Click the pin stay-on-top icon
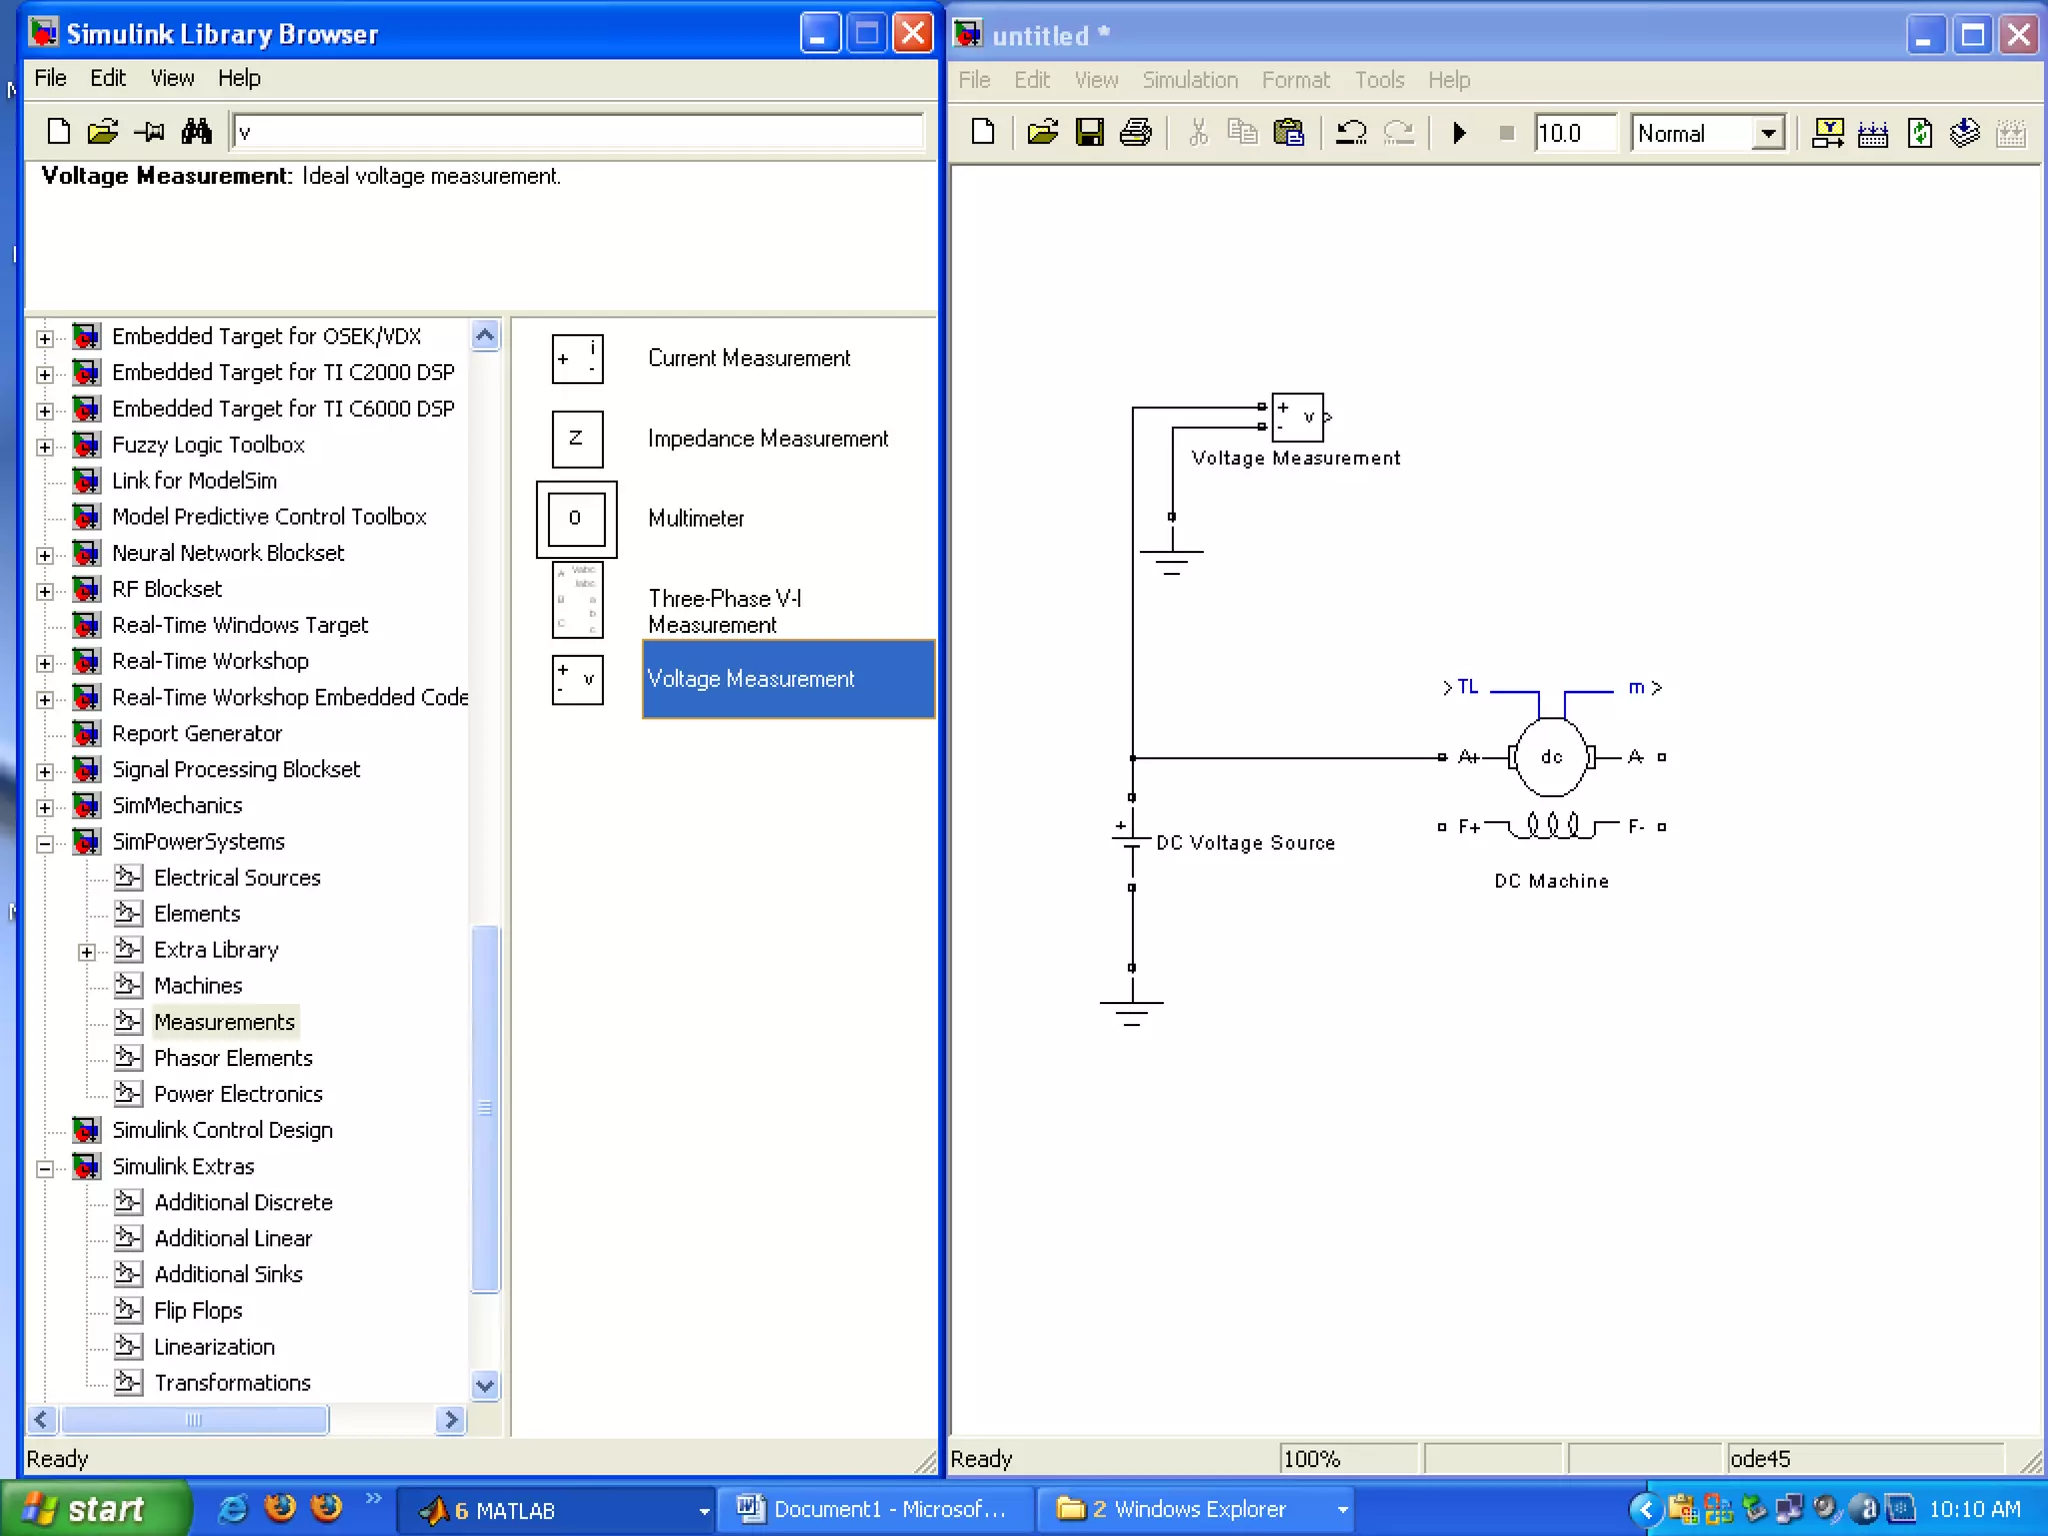Image resolution: width=2048 pixels, height=1536 pixels. coord(150,131)
